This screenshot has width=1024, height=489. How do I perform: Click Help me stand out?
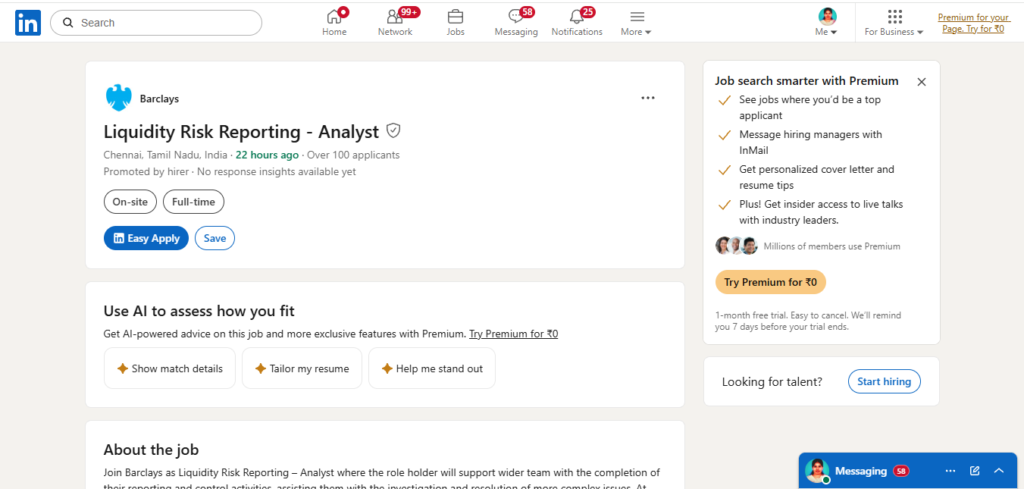(x=432, y=368)
